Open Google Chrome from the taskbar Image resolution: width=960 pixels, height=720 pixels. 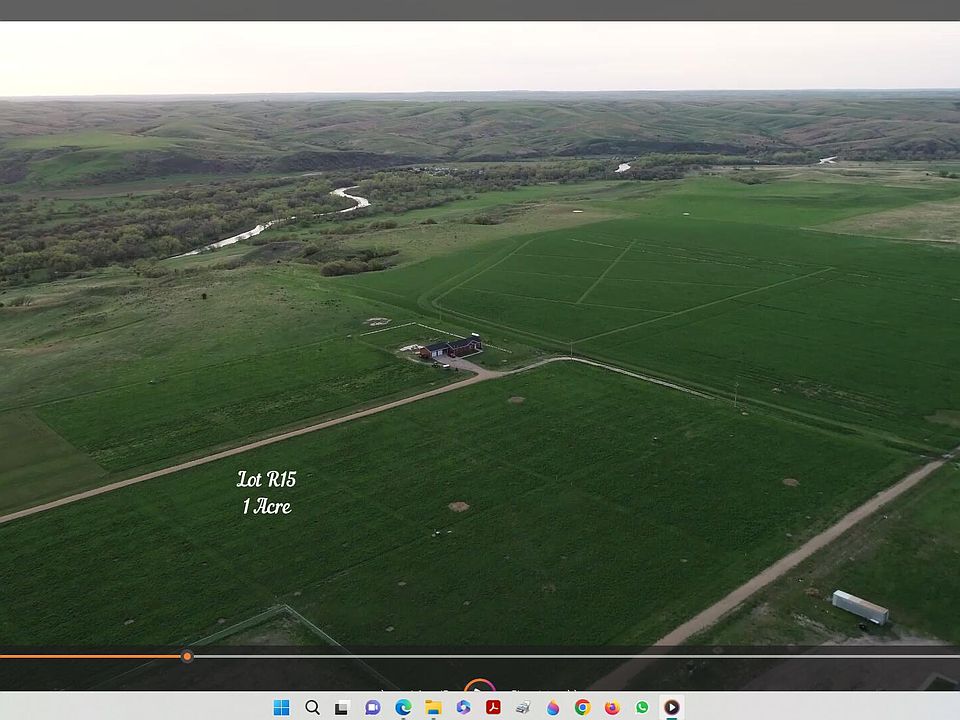(x=582, y=707)
